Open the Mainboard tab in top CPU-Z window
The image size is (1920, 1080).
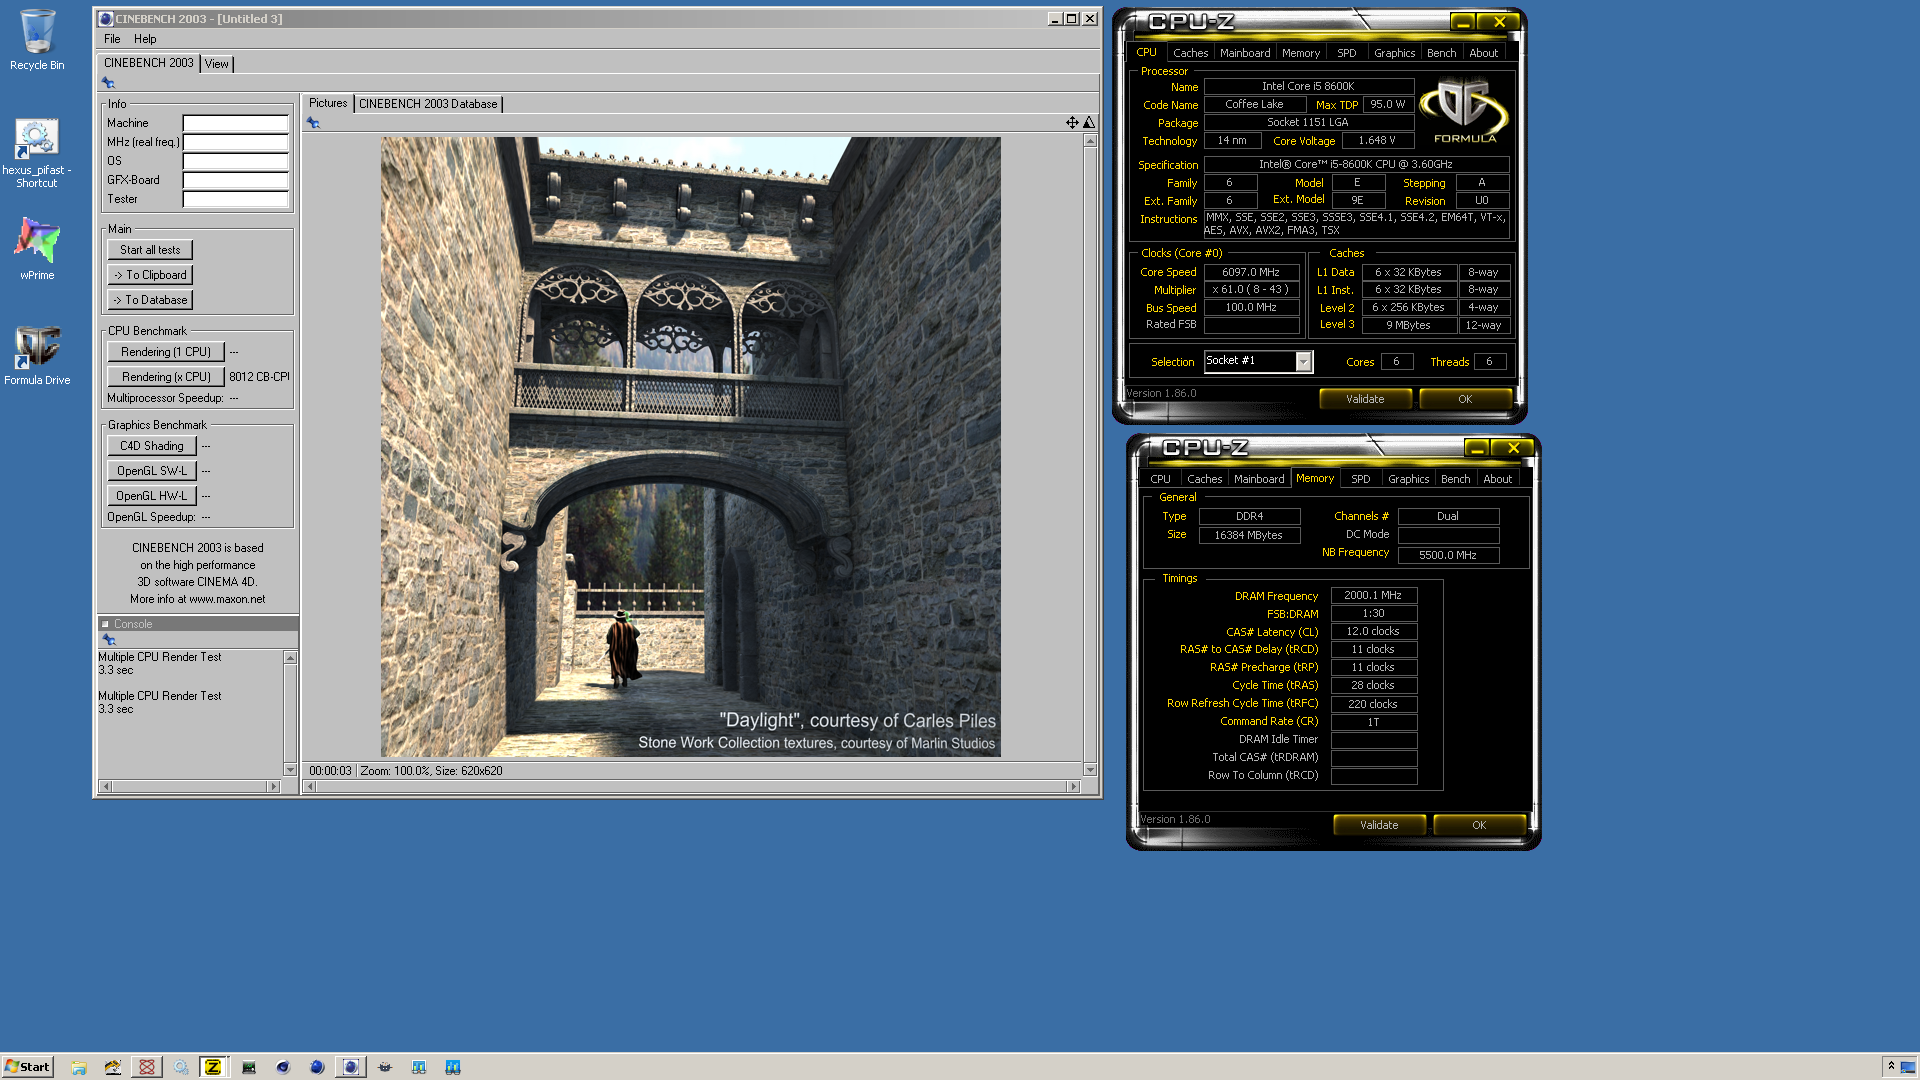tap(1245, 53)
